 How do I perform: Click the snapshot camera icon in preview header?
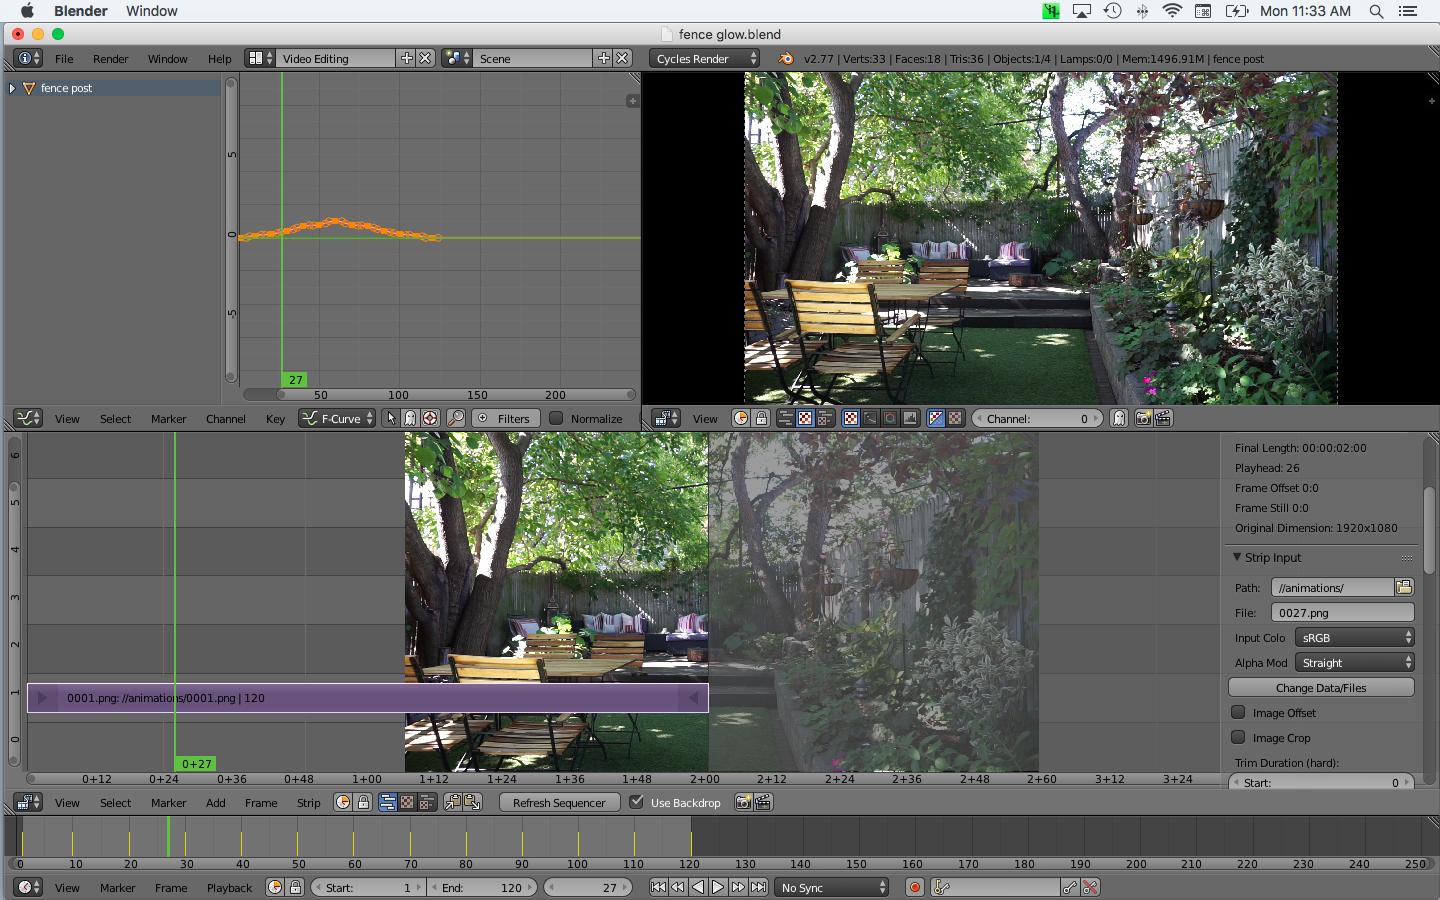pos(1142,418)
